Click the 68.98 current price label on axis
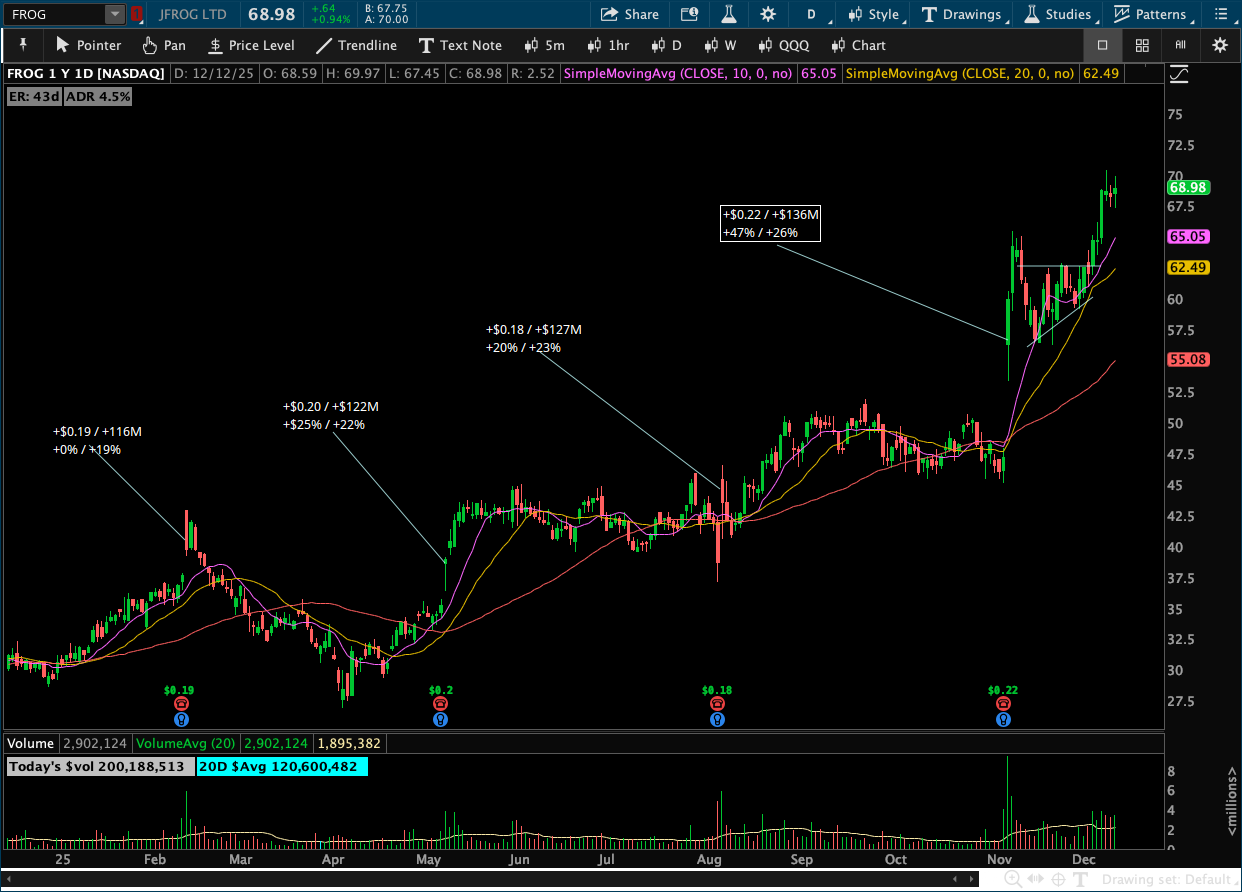Screen dimensions: 1242x892 click(x=1188, y=187)
